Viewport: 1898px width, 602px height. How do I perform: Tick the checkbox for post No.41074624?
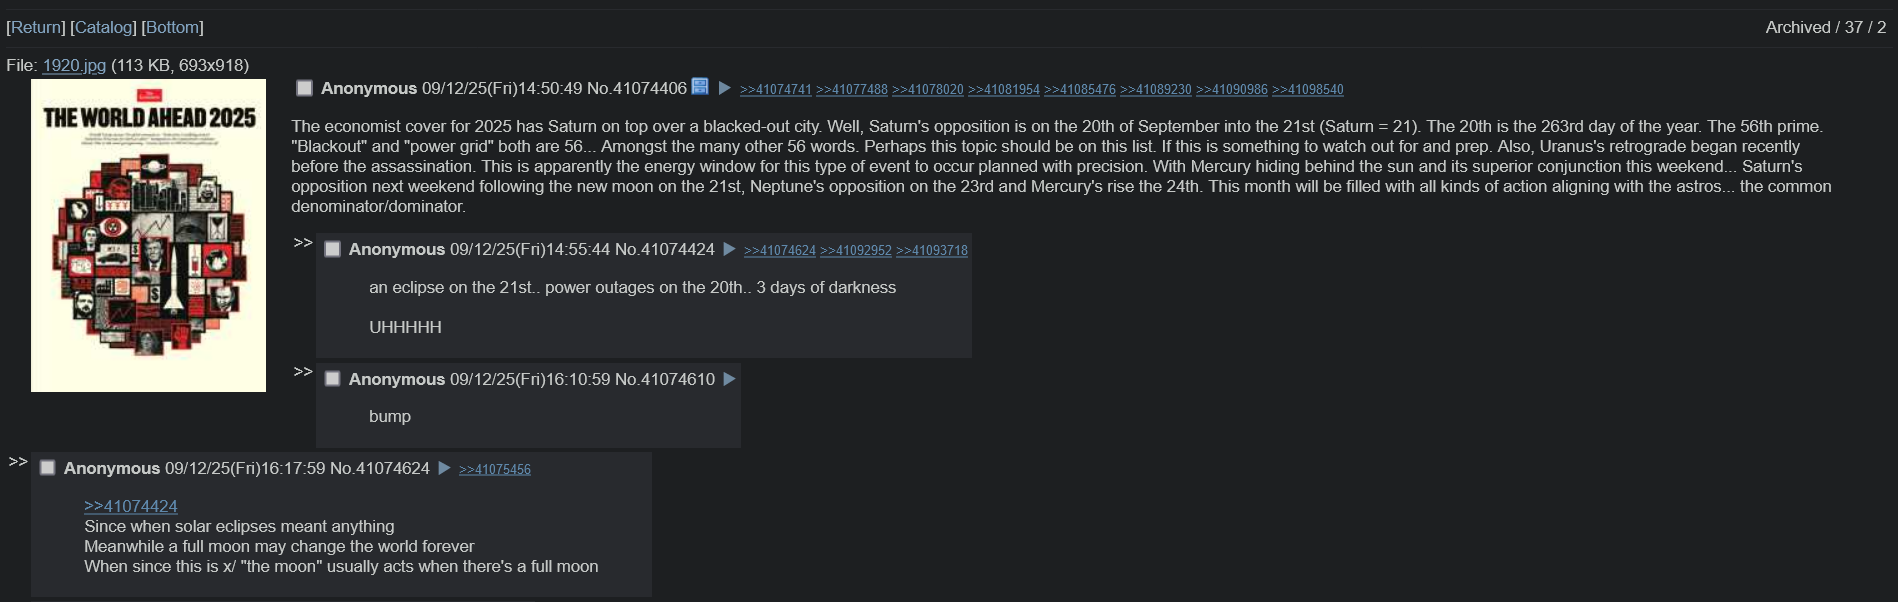[x=47, y=468]
